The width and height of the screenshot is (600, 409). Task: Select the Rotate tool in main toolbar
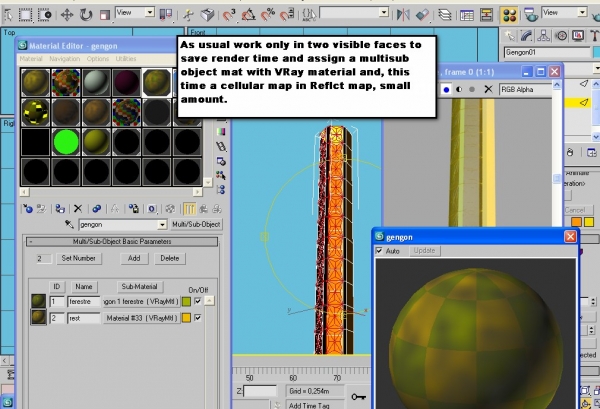coord(86,15)
